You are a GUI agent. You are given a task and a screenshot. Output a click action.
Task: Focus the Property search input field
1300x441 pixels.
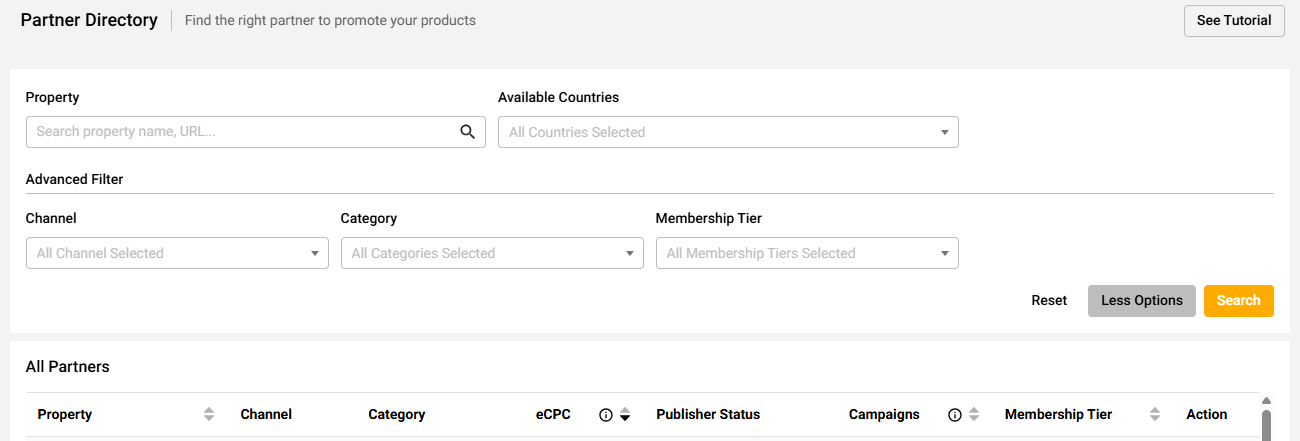point(242,132)
